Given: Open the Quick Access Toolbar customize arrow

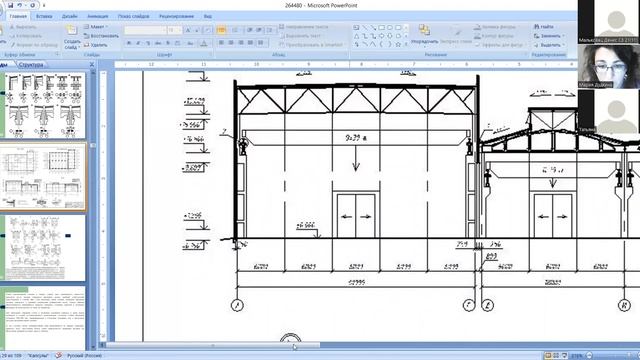Looking at the screenshot, I should [x=44, y=6].
